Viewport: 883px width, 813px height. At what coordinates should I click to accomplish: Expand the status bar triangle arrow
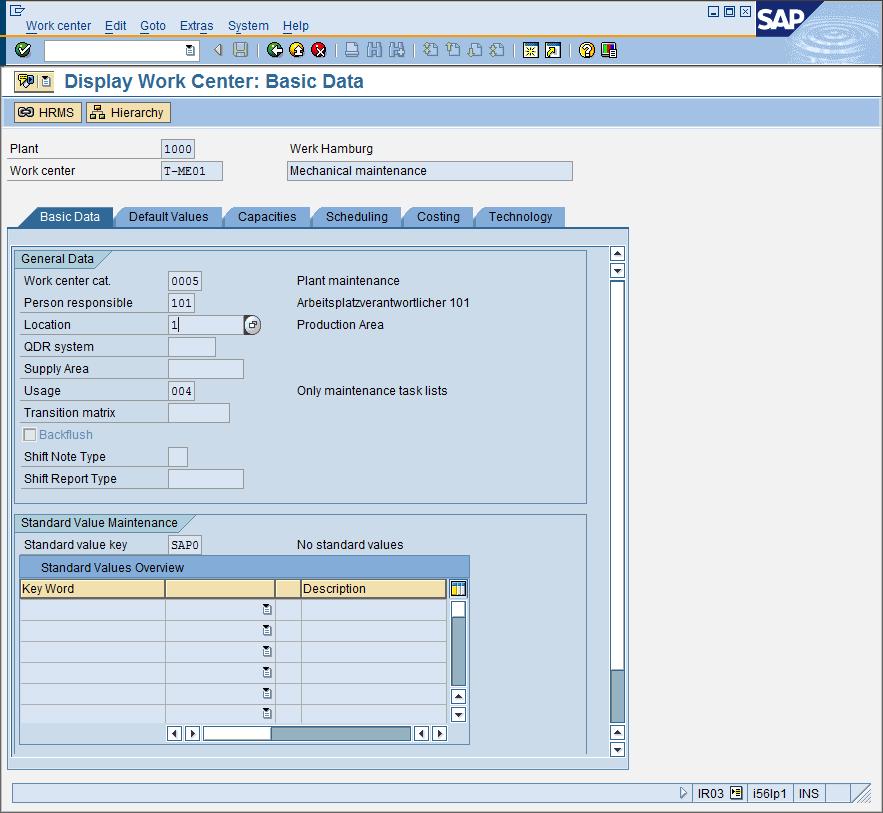click(683, 793)
